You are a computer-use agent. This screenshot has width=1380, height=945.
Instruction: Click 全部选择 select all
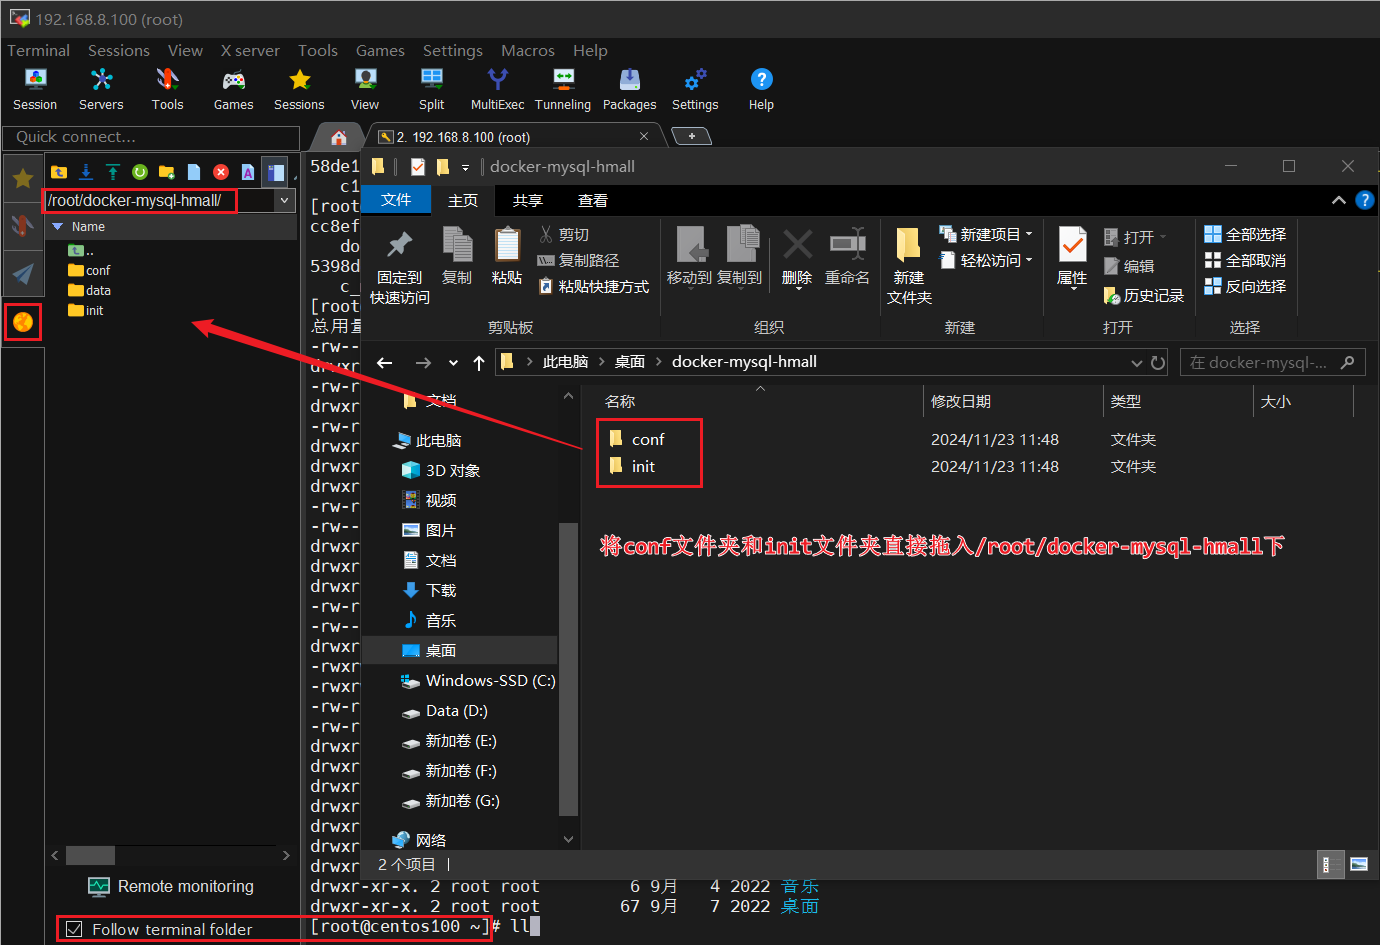[1245, 234]
